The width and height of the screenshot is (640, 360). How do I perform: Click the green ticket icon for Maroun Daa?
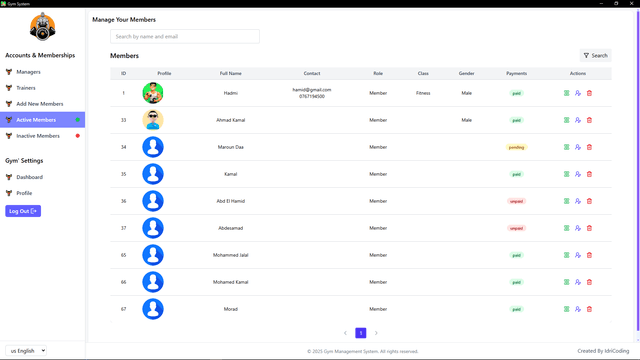[x=567, y=147]
